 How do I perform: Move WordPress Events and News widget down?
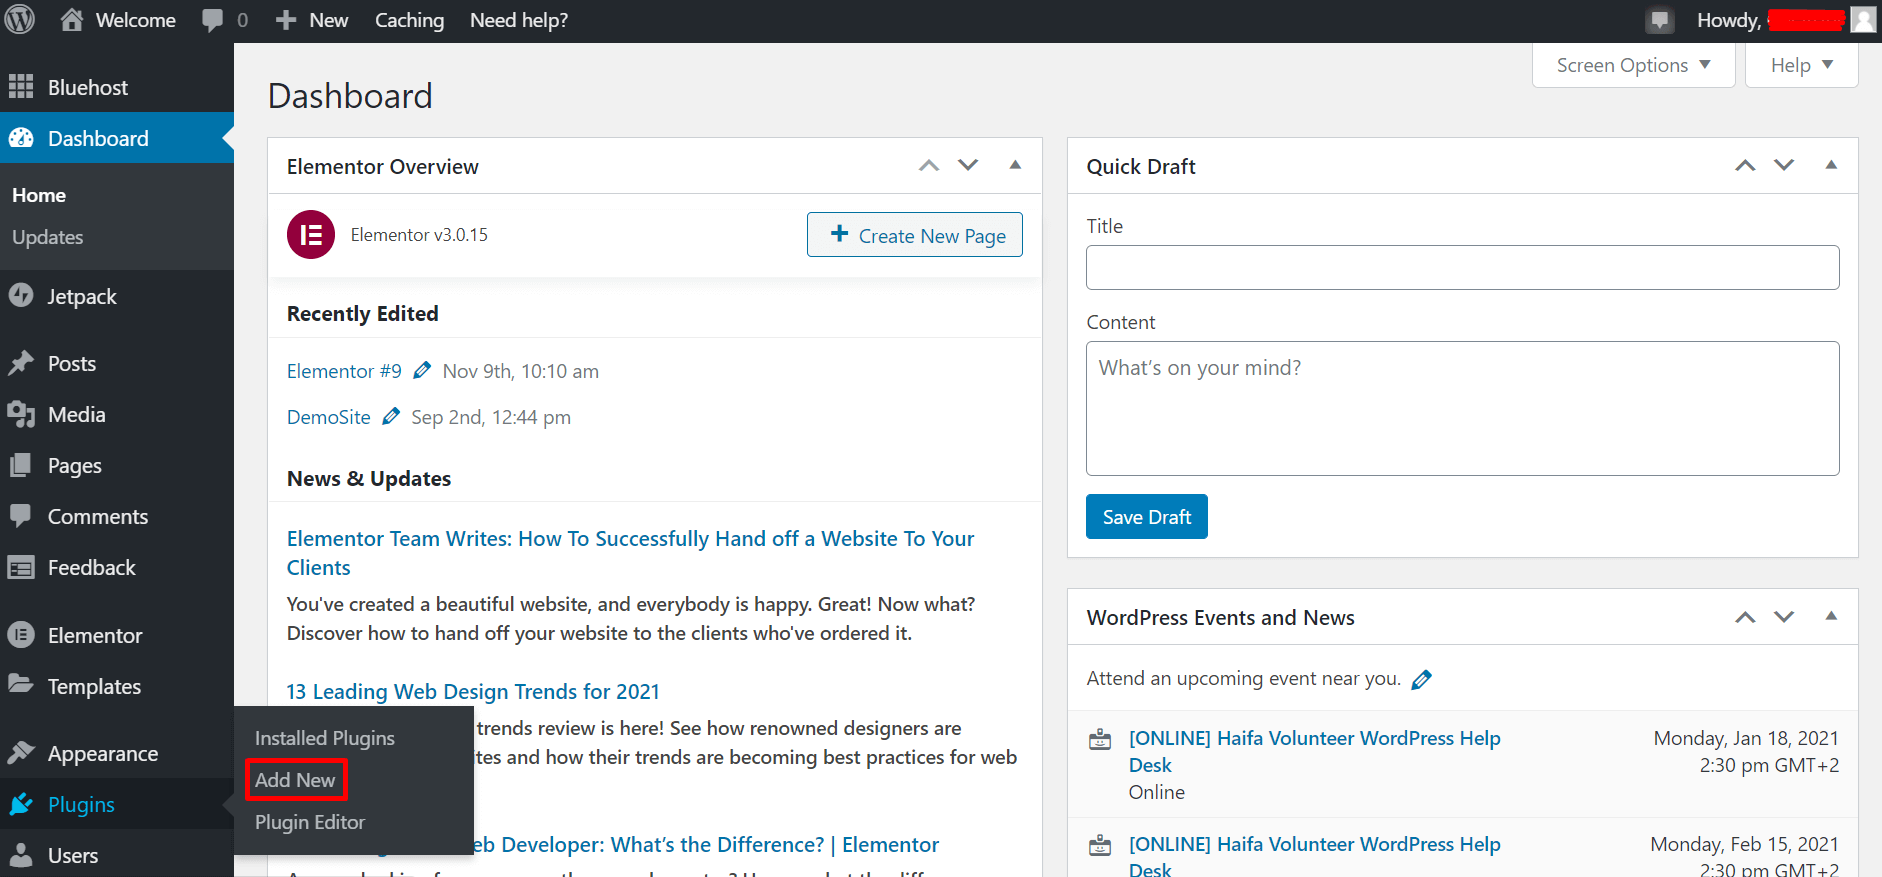tap(1784, 617)
